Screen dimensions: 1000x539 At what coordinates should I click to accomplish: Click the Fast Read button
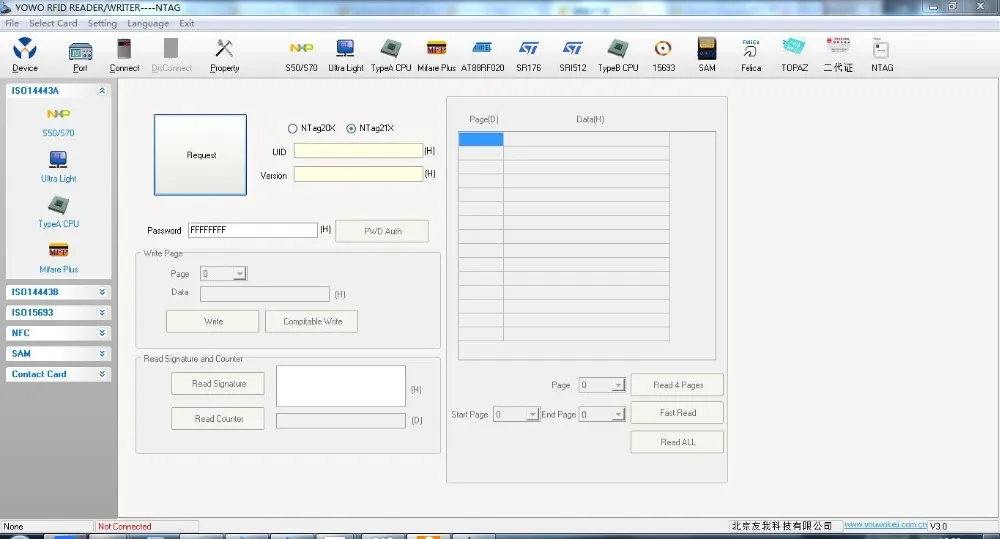pyautogui.click(x=677, y=413)
